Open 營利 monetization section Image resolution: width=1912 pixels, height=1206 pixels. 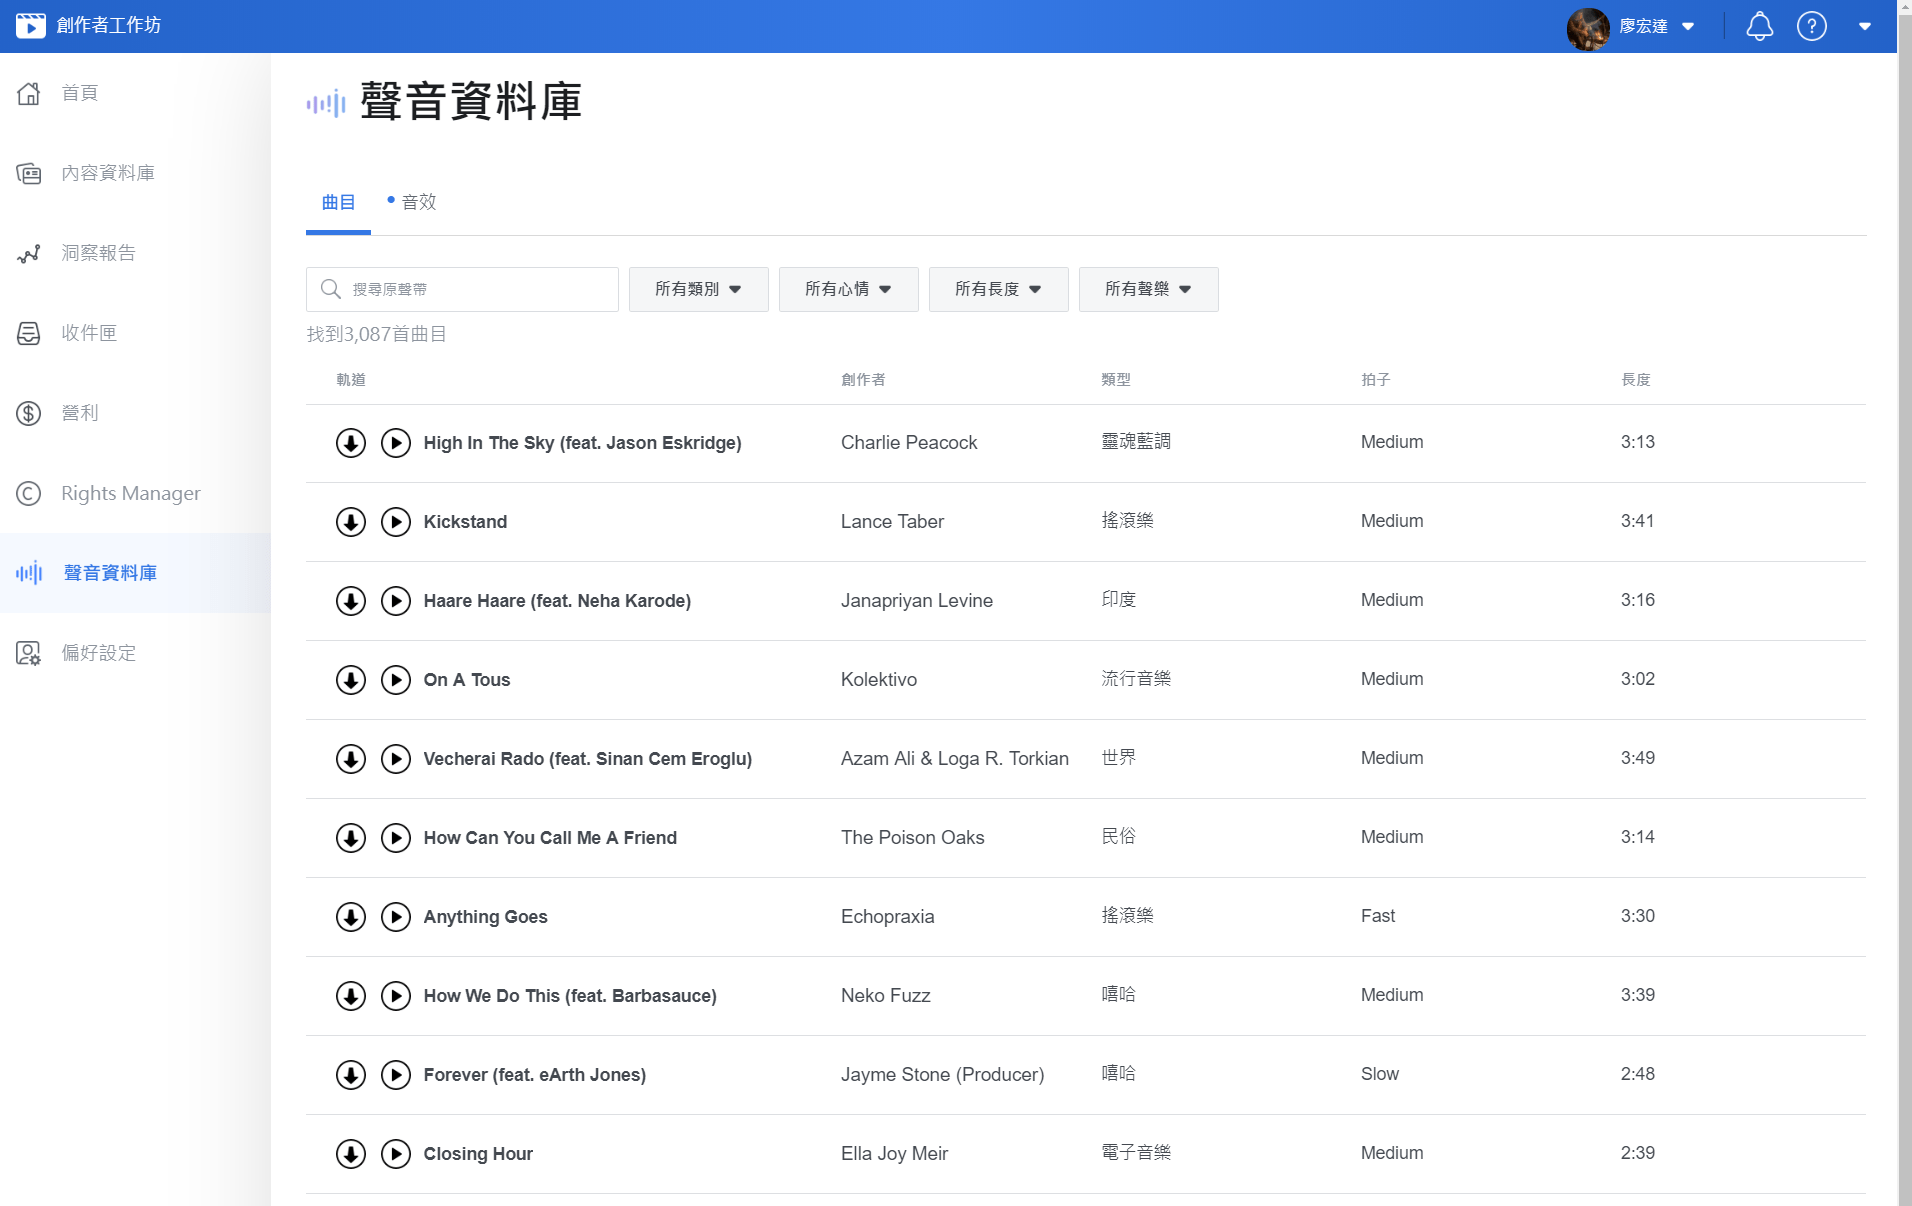tap(135, 413)
